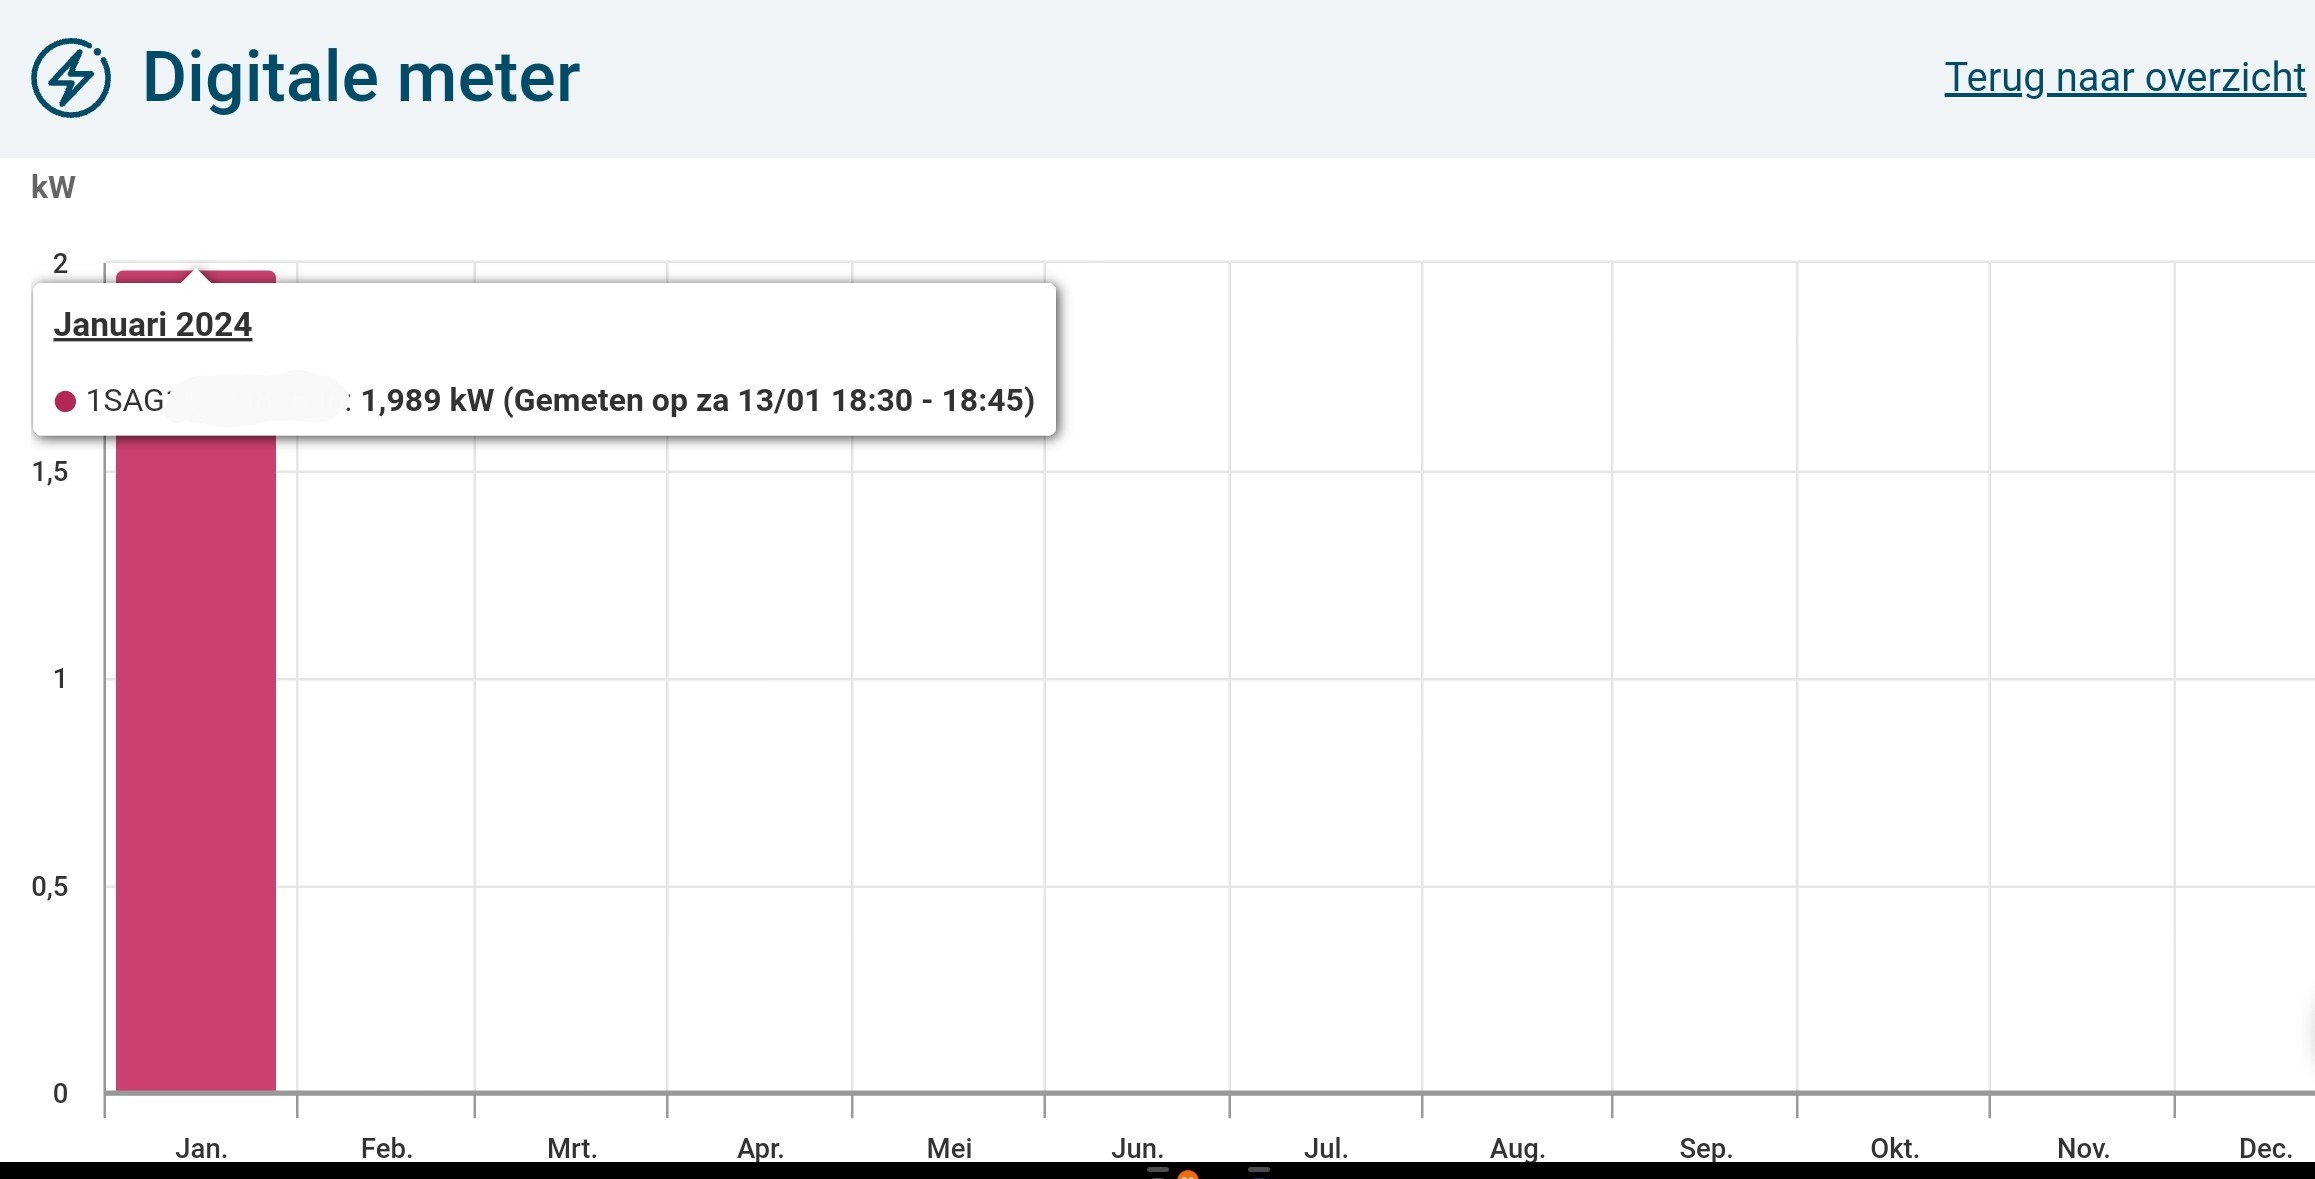Click the tooltip arrow pointer above the bar
Viewport: 2315px width, 1179px height.
[196, 276]
